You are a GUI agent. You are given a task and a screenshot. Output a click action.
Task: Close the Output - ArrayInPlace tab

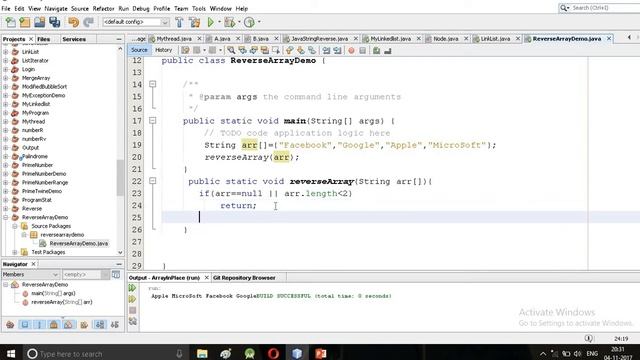(207, 278)
